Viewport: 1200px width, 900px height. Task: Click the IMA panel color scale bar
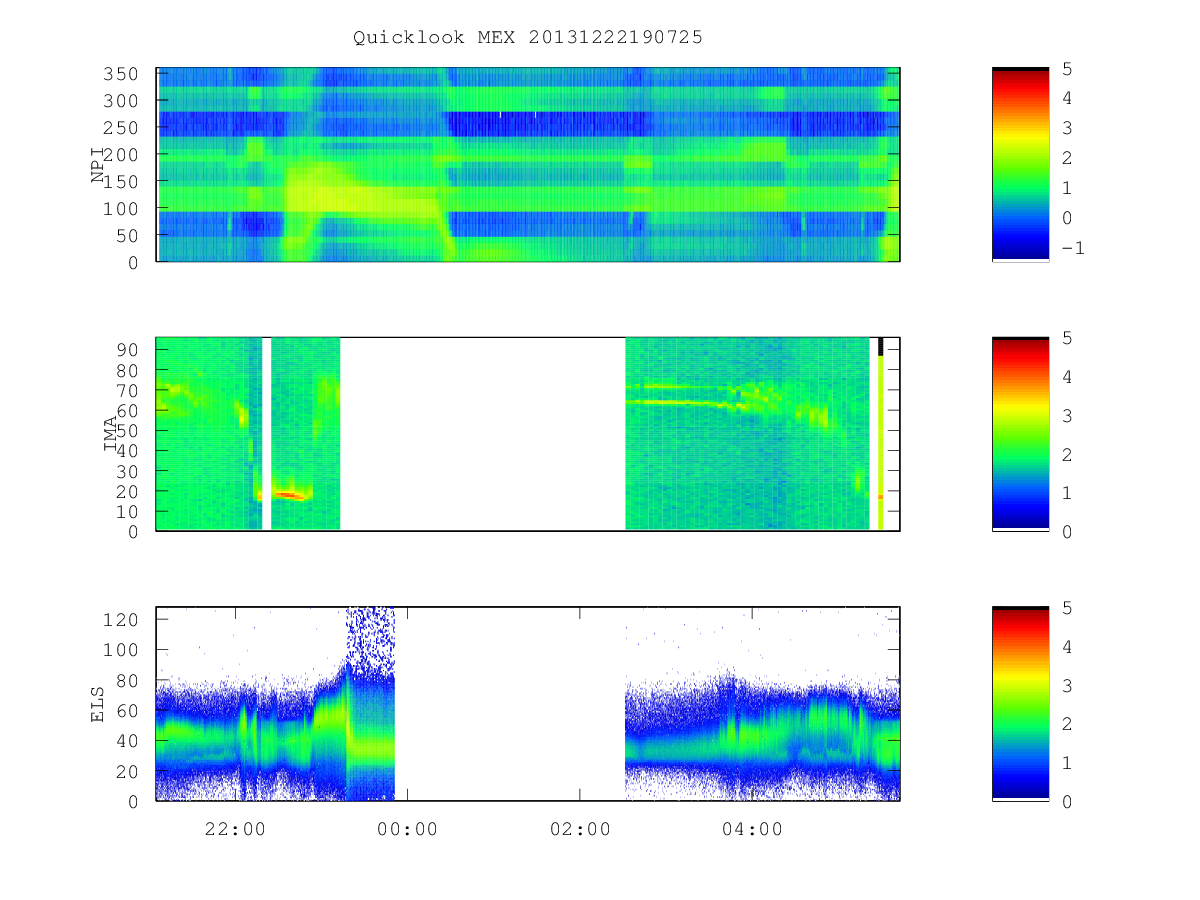point(1020,434)
